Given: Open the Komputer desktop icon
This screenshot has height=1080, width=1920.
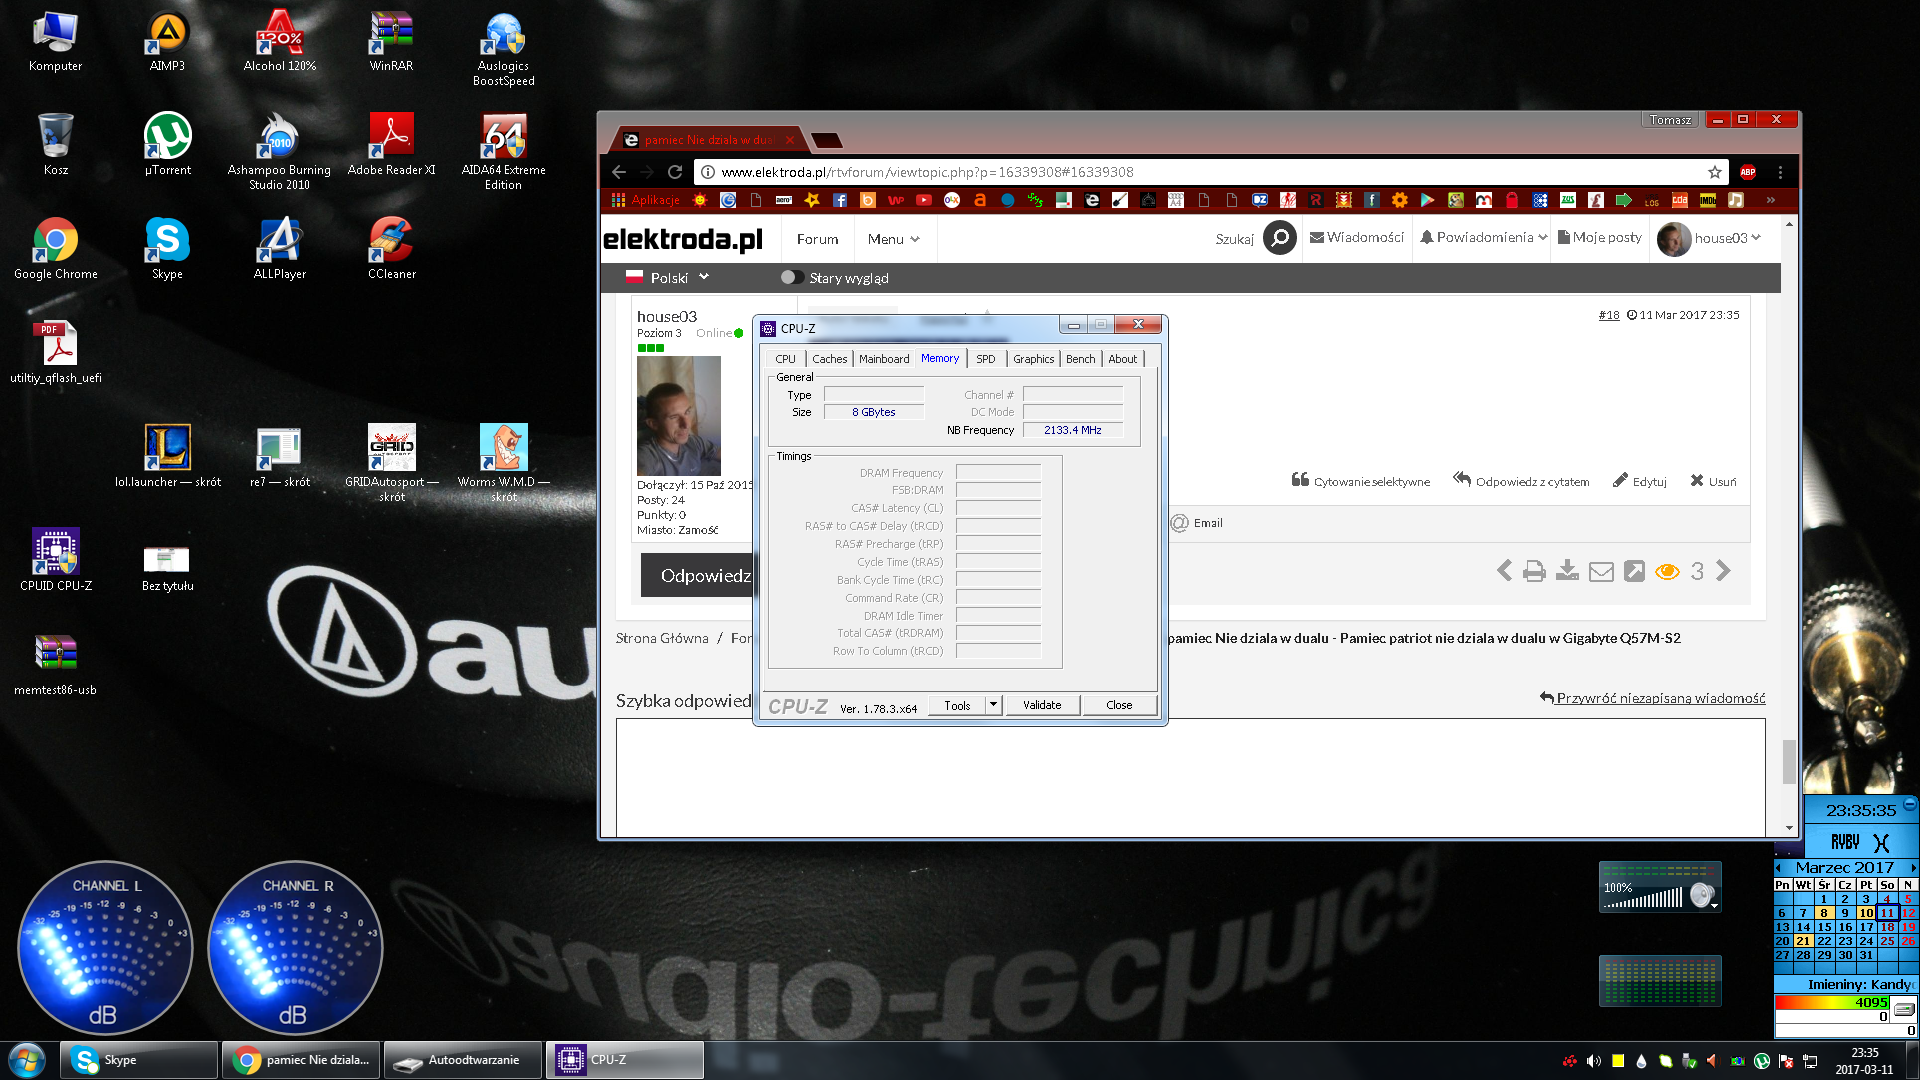Looking at the screenshot, I should click(56, 42).
